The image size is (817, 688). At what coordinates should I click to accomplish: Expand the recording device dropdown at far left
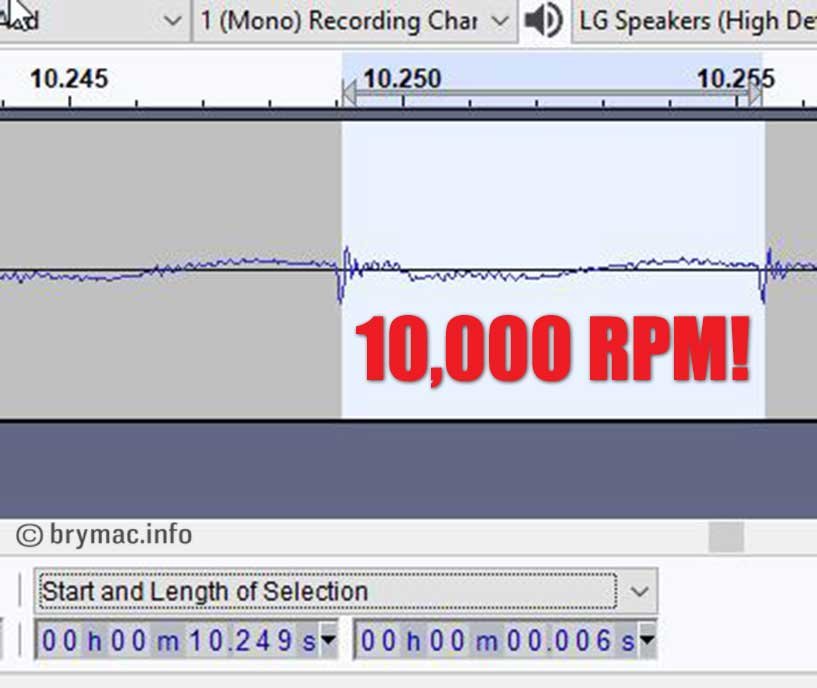[172, 21]
